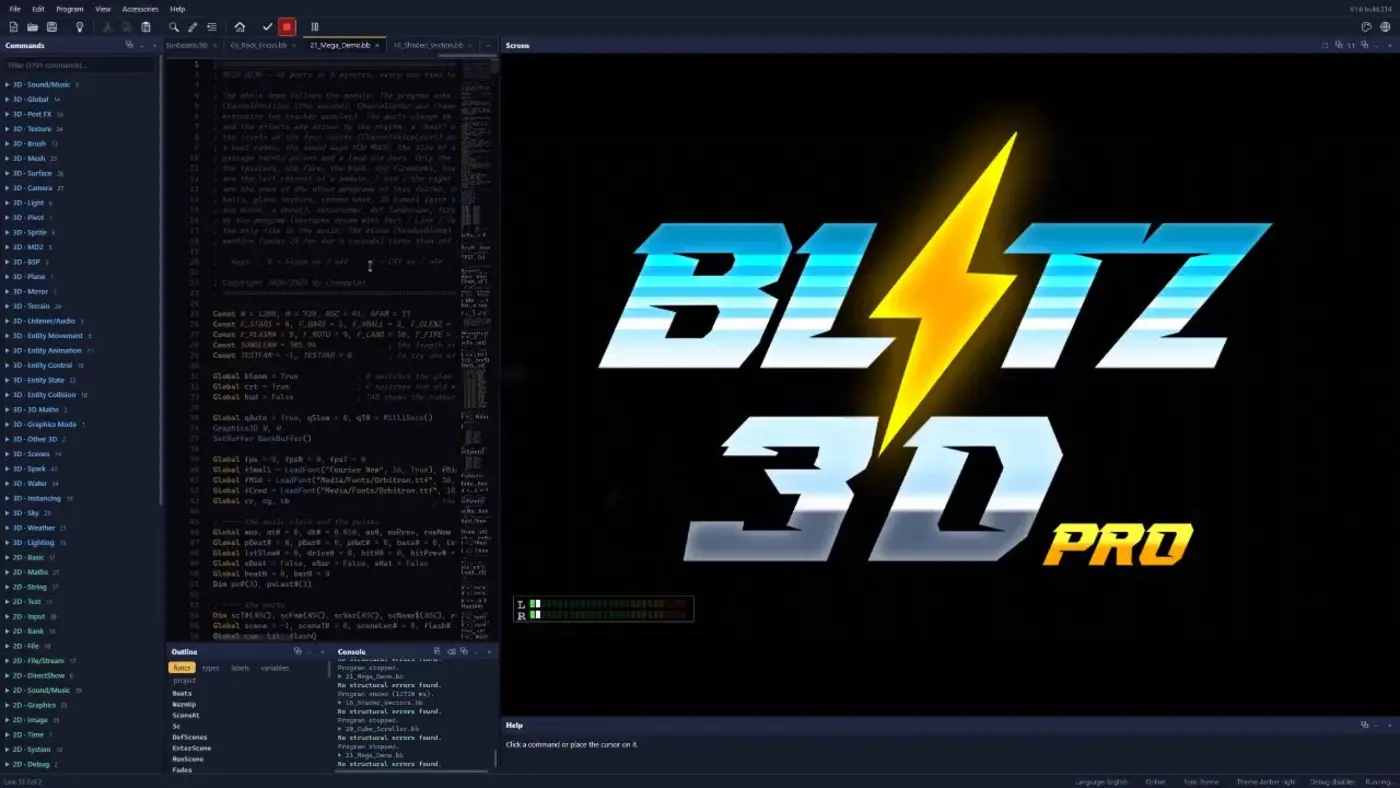Click the Filter commands input field

[x=80, y=65]
